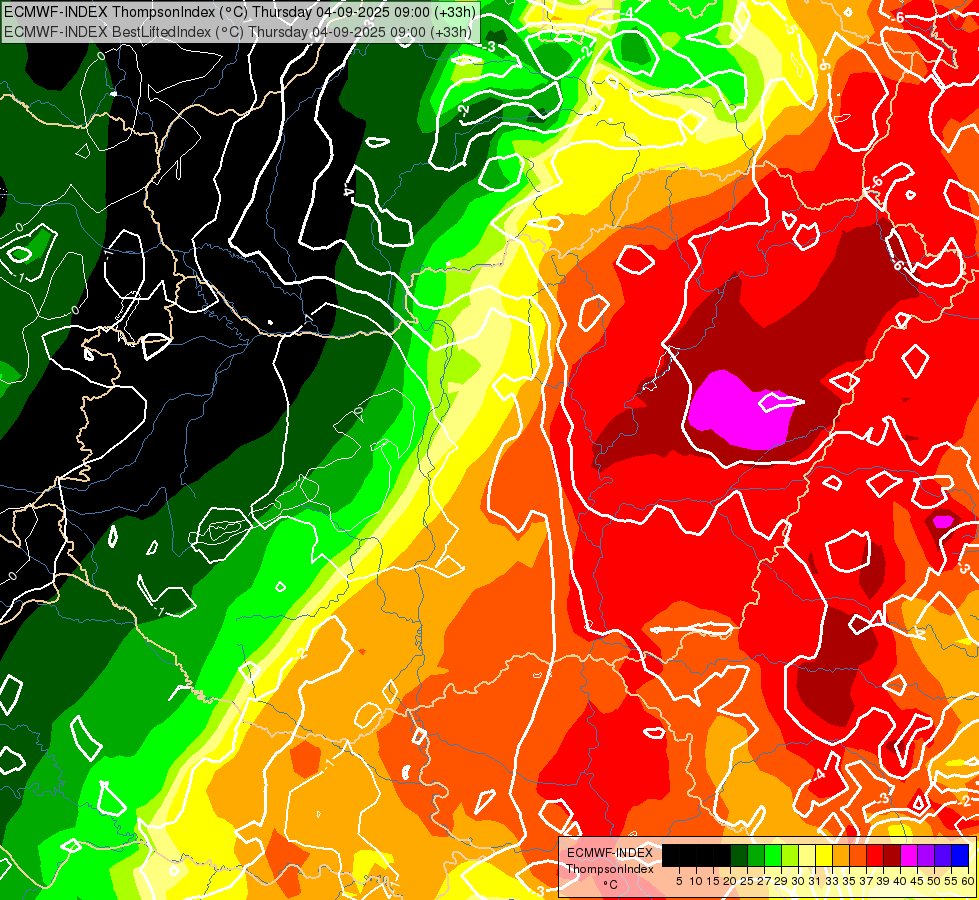Click the legend tick label '37'

pos(867,881)
